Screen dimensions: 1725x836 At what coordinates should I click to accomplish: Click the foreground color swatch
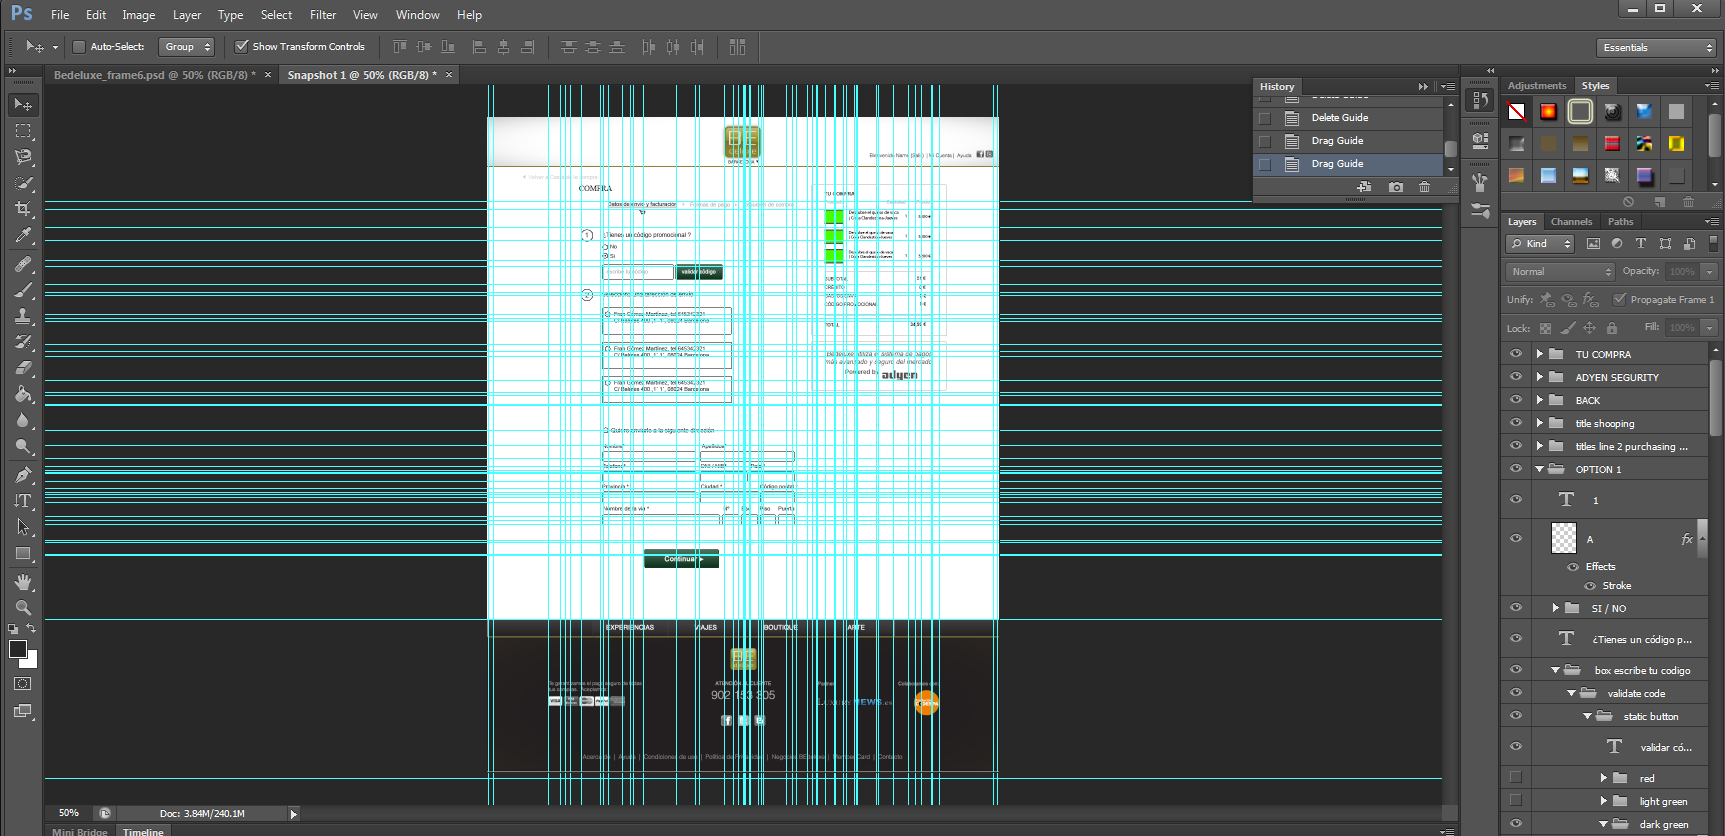click(18, 649)
